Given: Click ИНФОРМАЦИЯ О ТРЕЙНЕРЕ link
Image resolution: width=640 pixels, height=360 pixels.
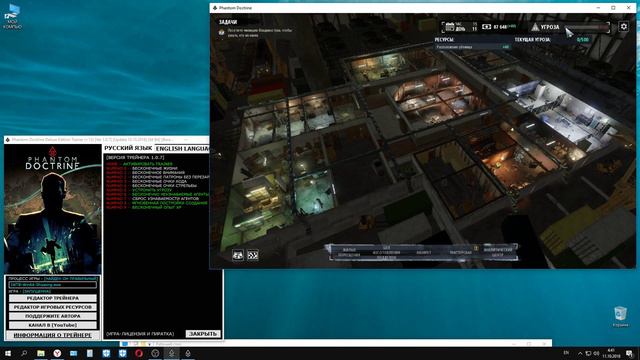Looking at the screenshot, I should 53,335.
